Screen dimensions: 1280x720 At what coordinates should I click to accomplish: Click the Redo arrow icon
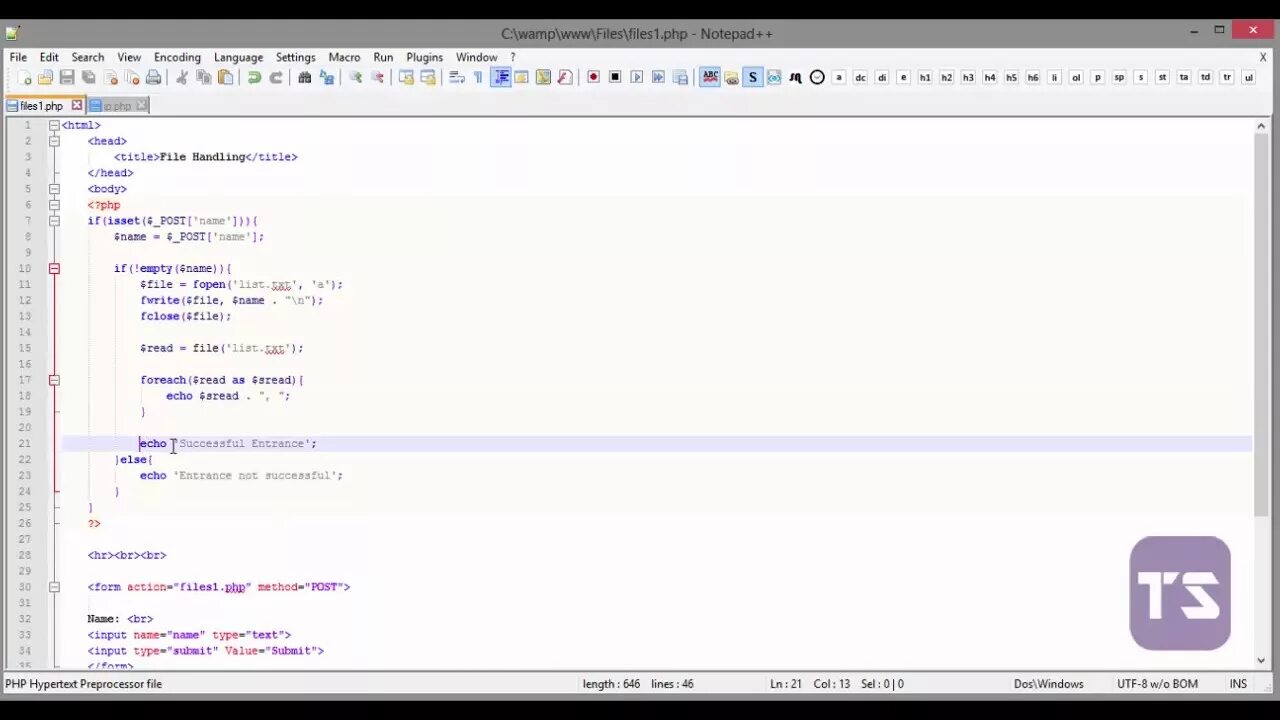click(x=276, y=77)
